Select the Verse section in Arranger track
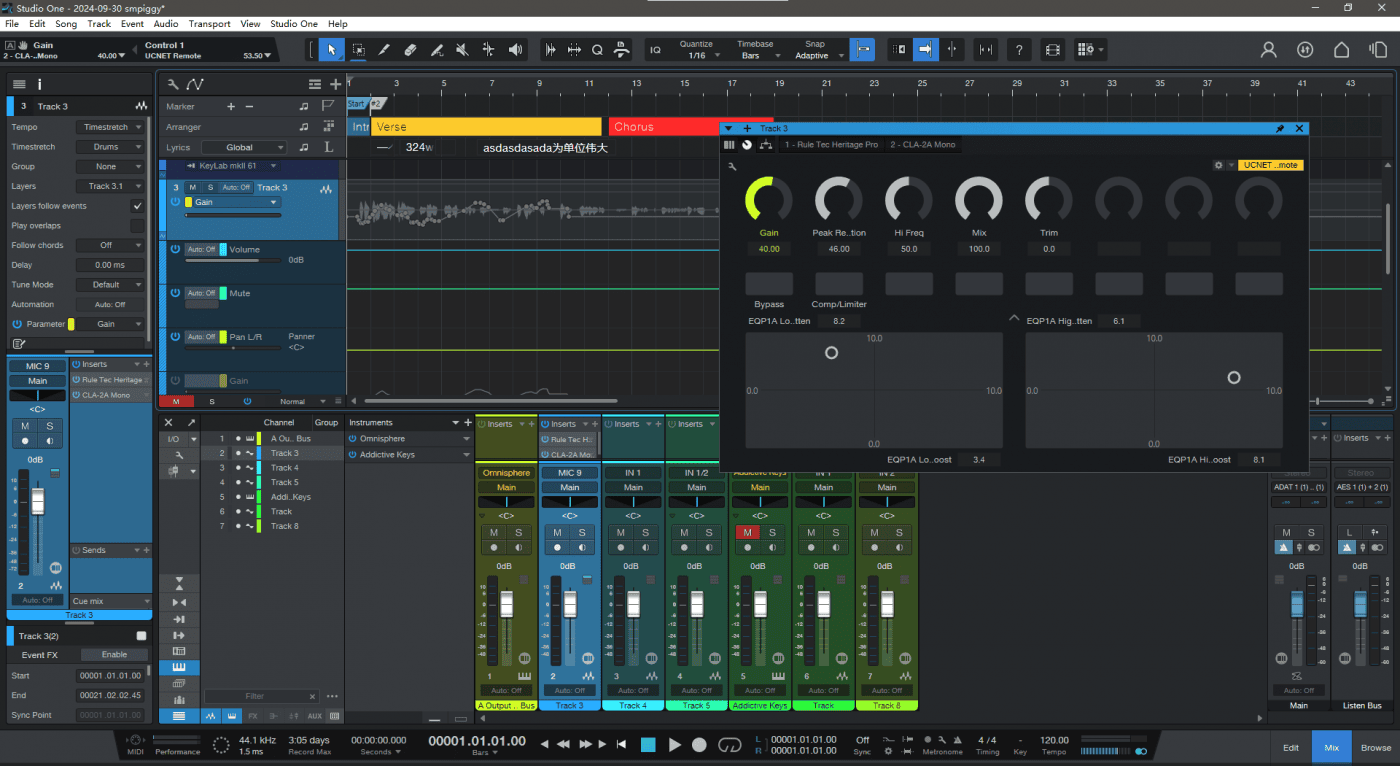 click(x=486, y=127)
